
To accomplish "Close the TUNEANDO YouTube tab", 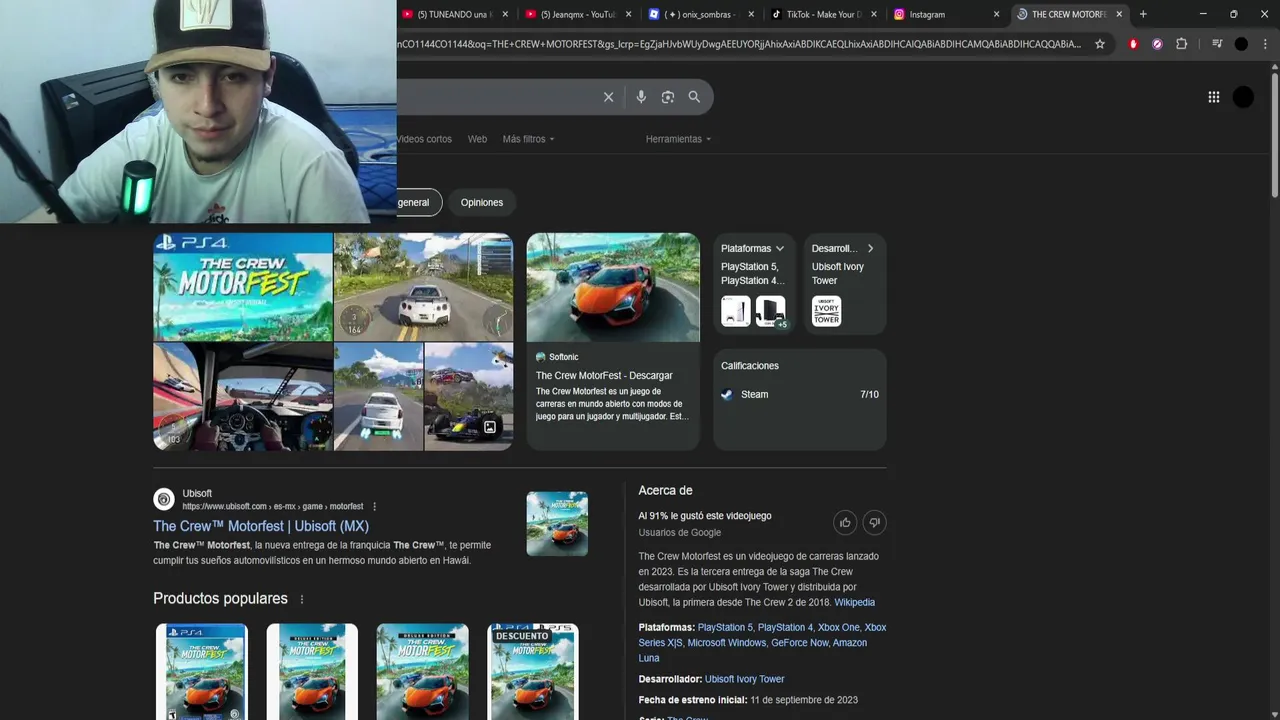I will click(505, 14).
